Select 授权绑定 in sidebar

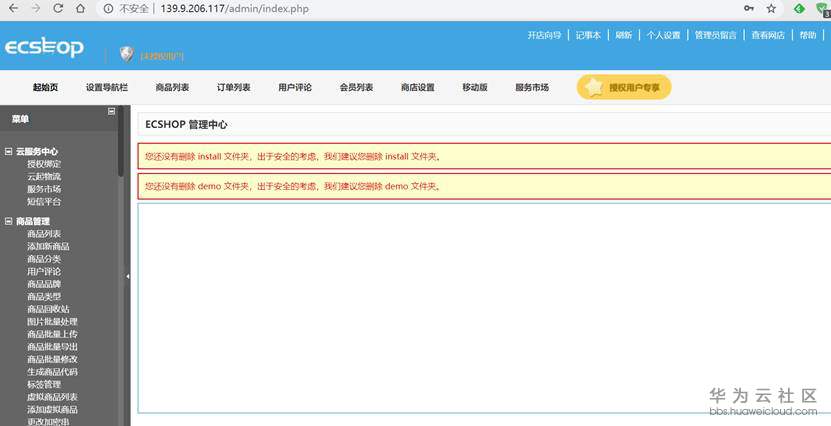[x=44, y=164]
